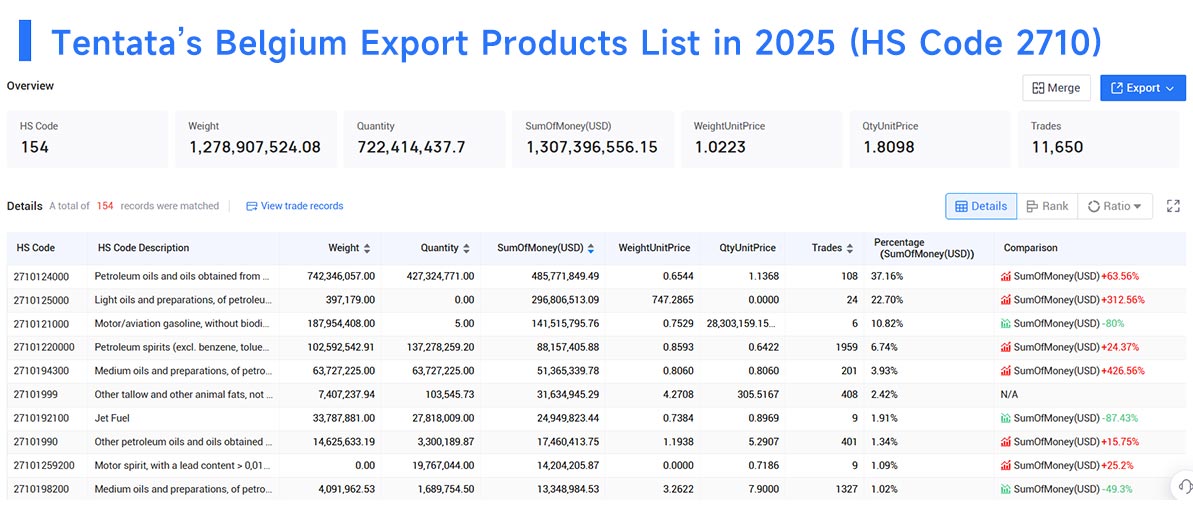Click HS Code cell 27101220000
This screenshot has width=1193, height=511.
[44, 347]
